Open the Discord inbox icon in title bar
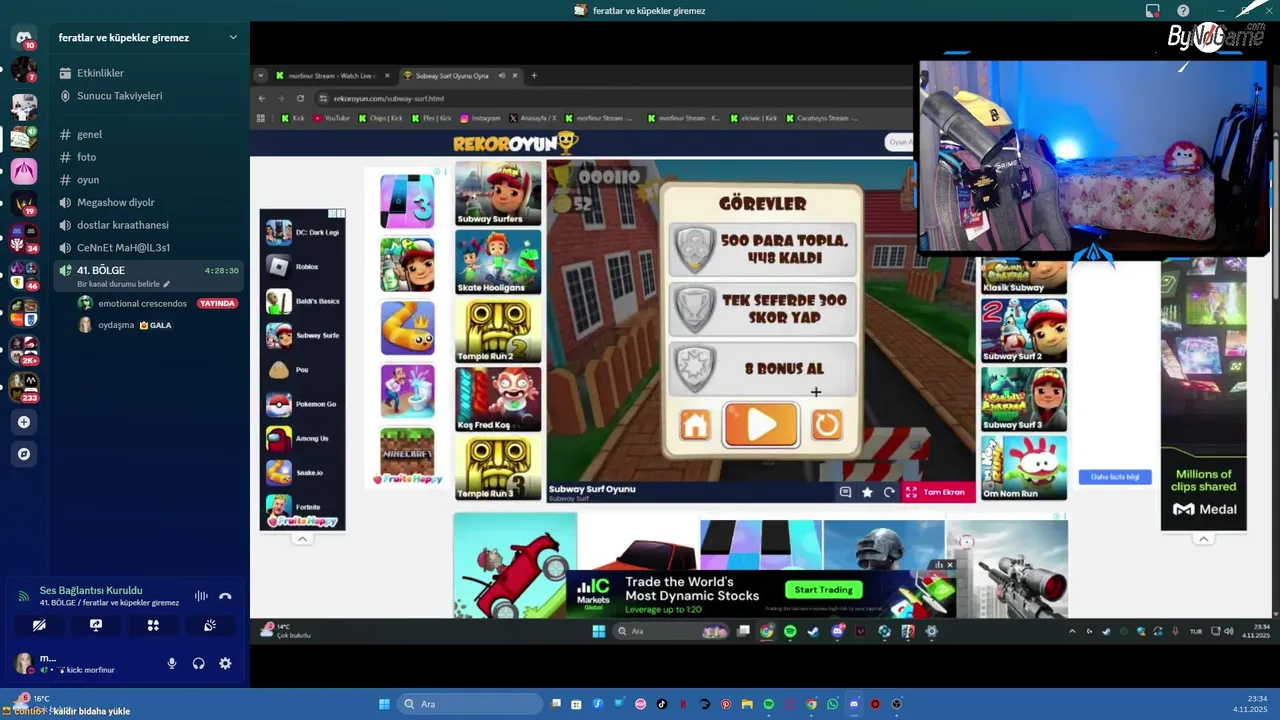 coord(1153,11)
